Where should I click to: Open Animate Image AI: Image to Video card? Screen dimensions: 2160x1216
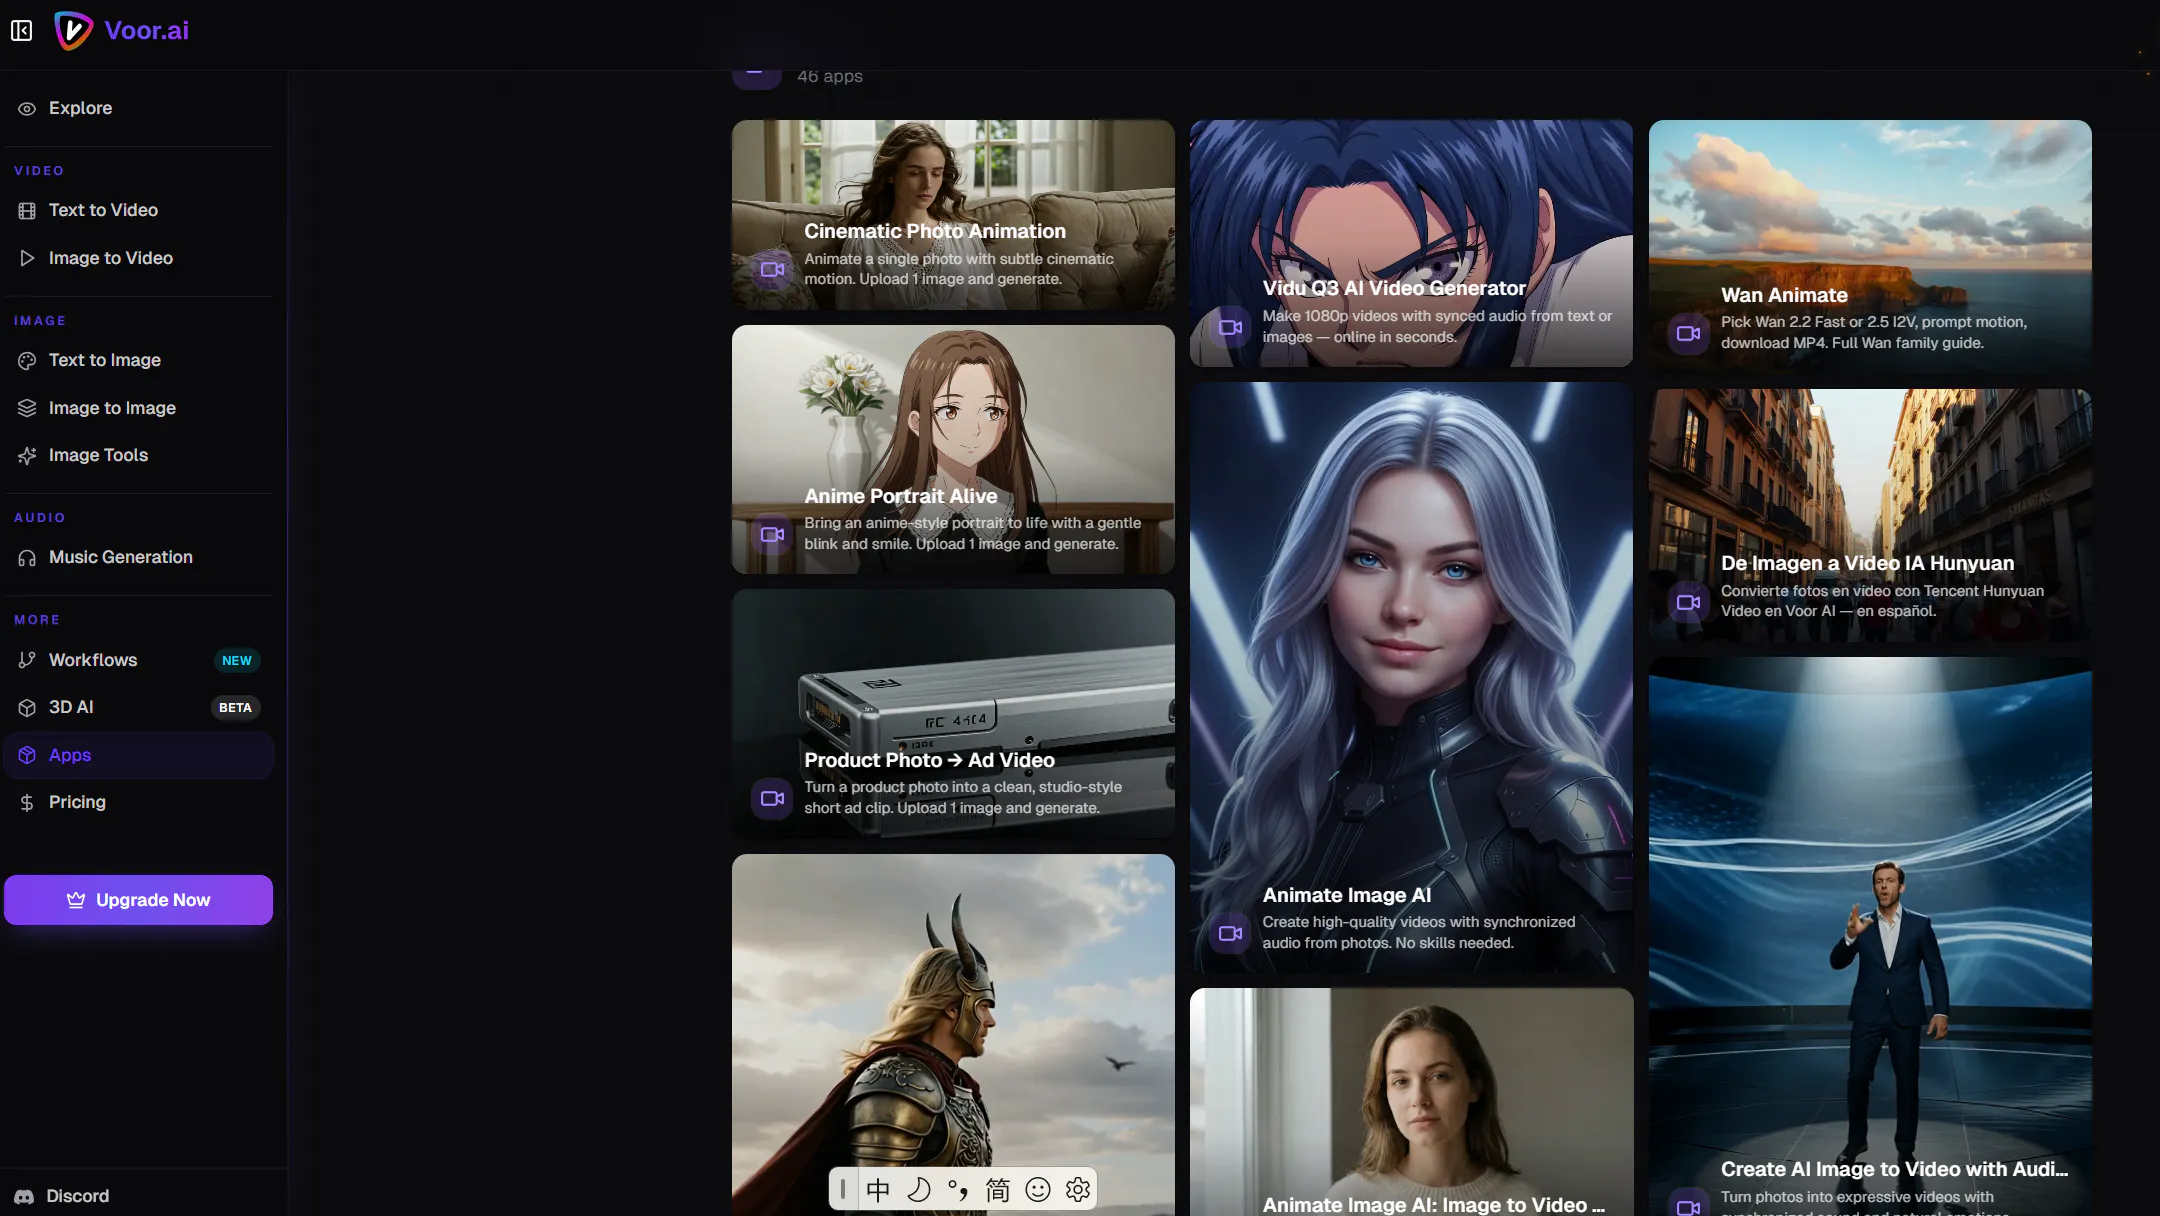(x=1411, y=1102)
